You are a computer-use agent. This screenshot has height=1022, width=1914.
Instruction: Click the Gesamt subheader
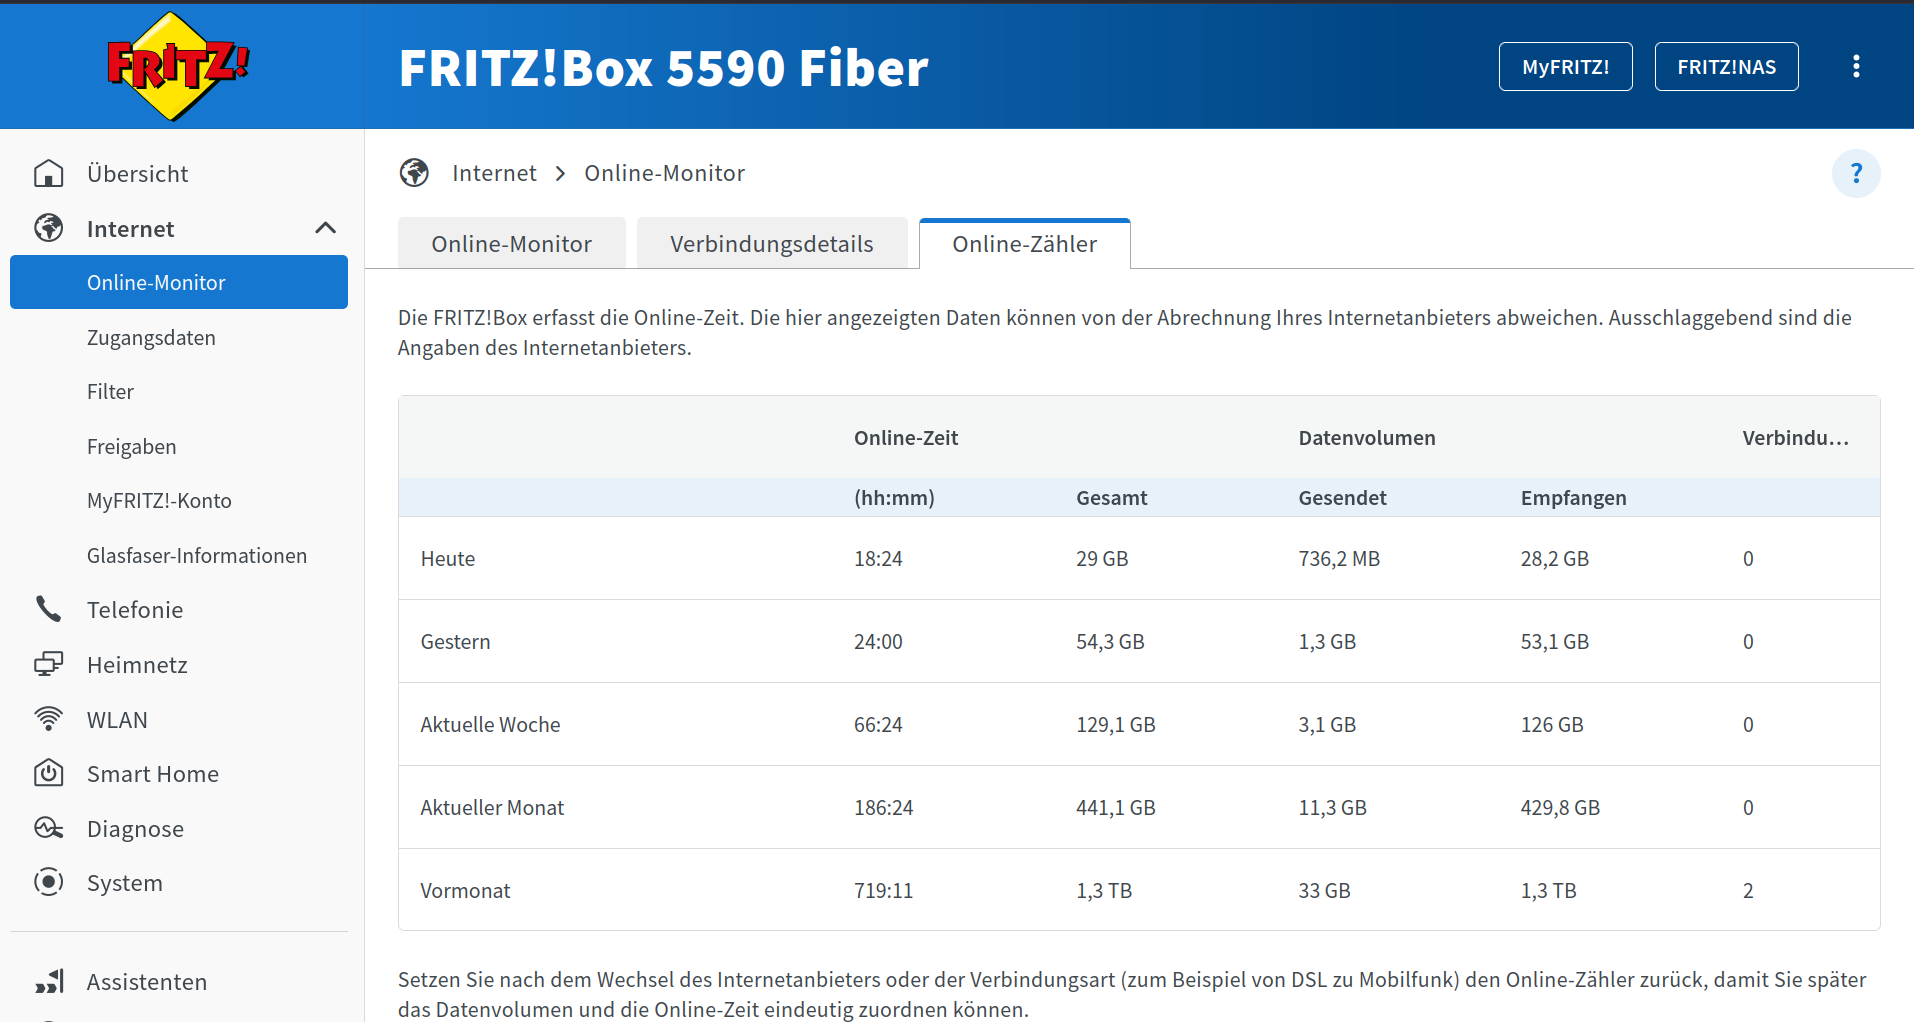pos(1111,497)
